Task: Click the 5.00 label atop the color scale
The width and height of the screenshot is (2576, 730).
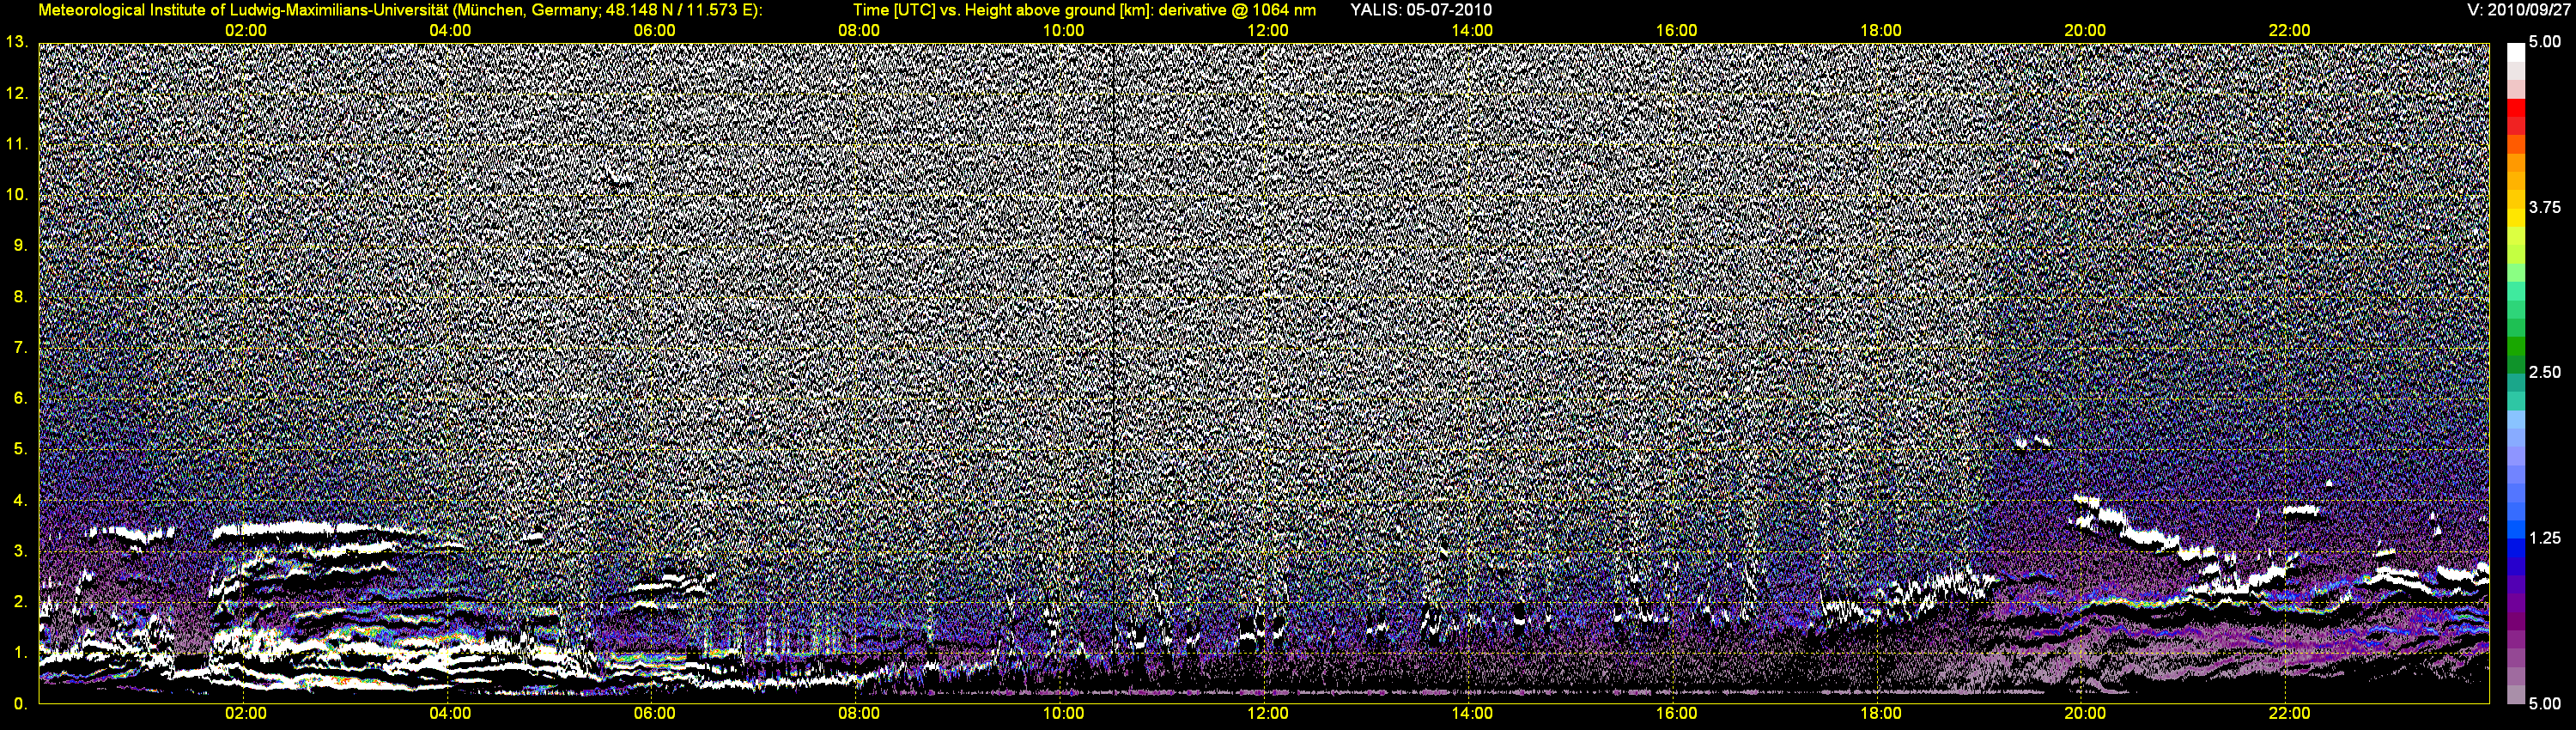Action: pos(2545,42)
